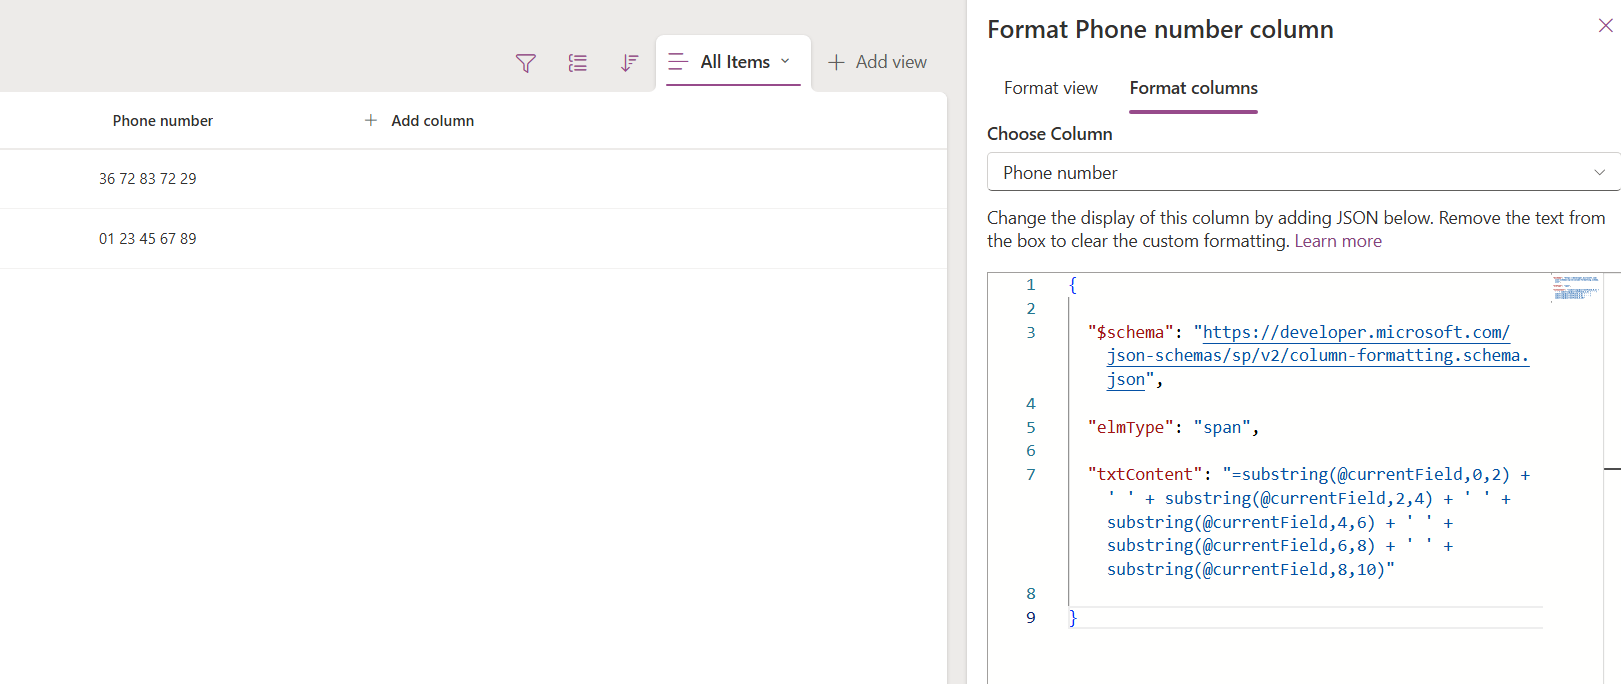Click the plus icon beside Add view

click(836, 62)
